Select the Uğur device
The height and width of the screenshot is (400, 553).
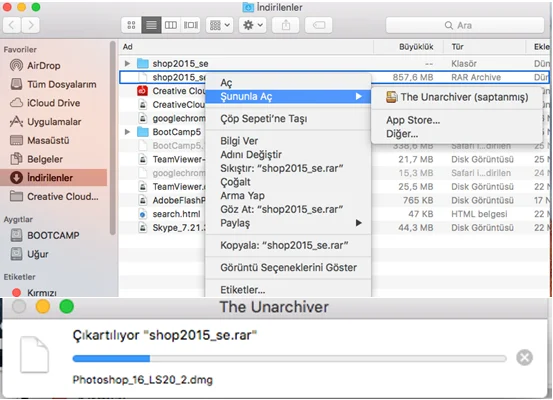(29, 254)
